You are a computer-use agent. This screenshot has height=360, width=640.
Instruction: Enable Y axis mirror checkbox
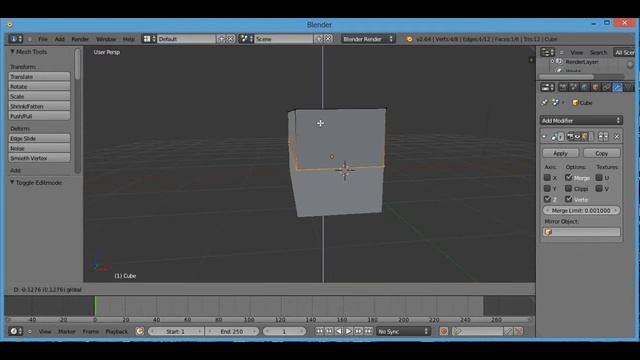tap(547, 189)
